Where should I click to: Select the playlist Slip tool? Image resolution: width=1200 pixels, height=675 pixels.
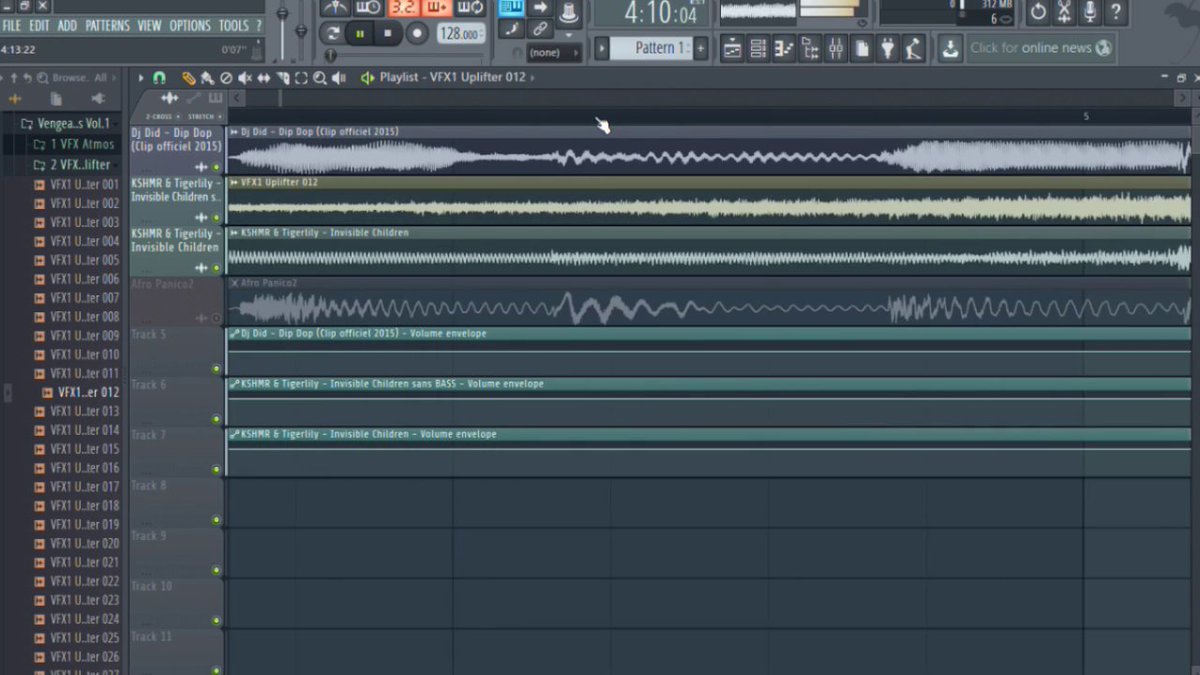pos(264,78)
